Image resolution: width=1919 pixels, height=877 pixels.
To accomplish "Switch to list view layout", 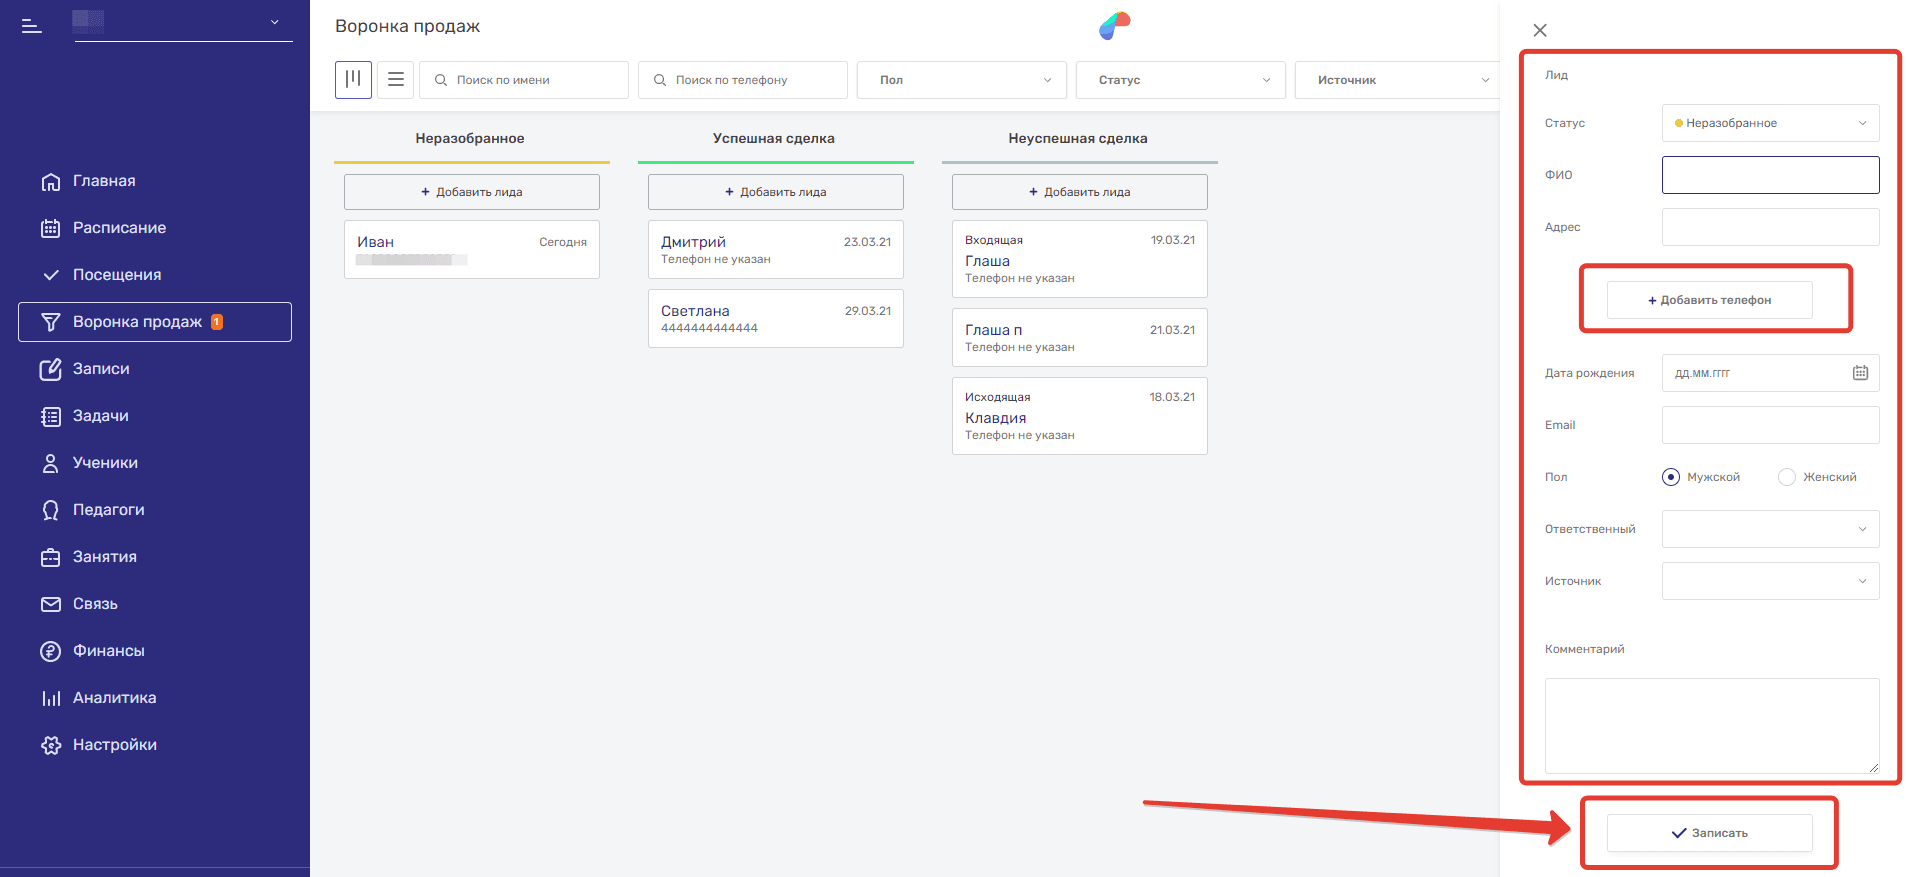I will (x=396, y=80).
